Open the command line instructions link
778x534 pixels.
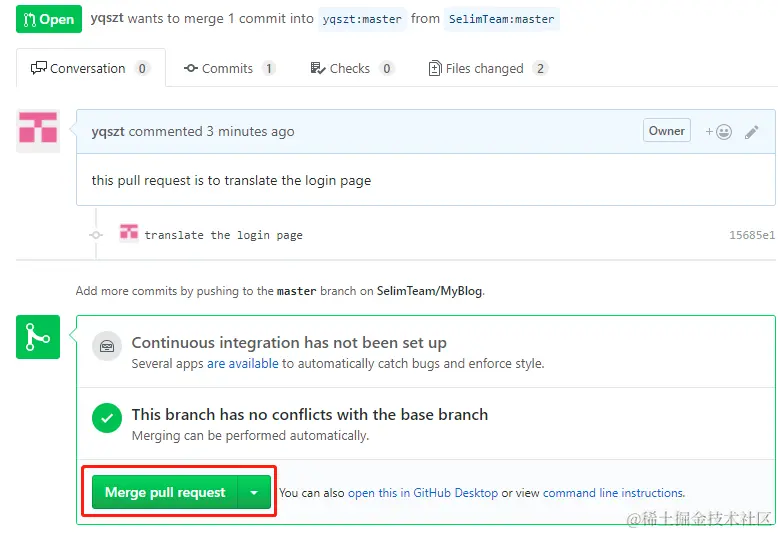tap(613, 493)
